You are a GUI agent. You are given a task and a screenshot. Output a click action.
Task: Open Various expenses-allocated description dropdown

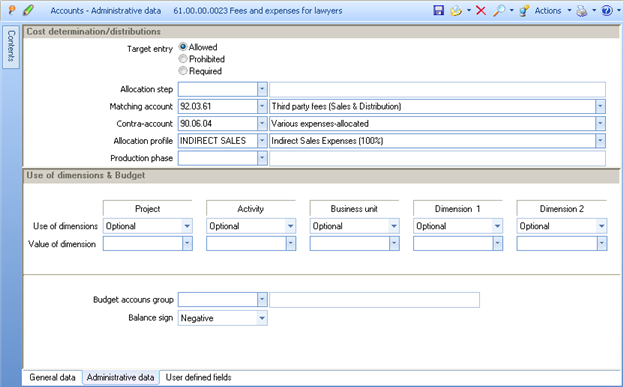pos(600,124)
